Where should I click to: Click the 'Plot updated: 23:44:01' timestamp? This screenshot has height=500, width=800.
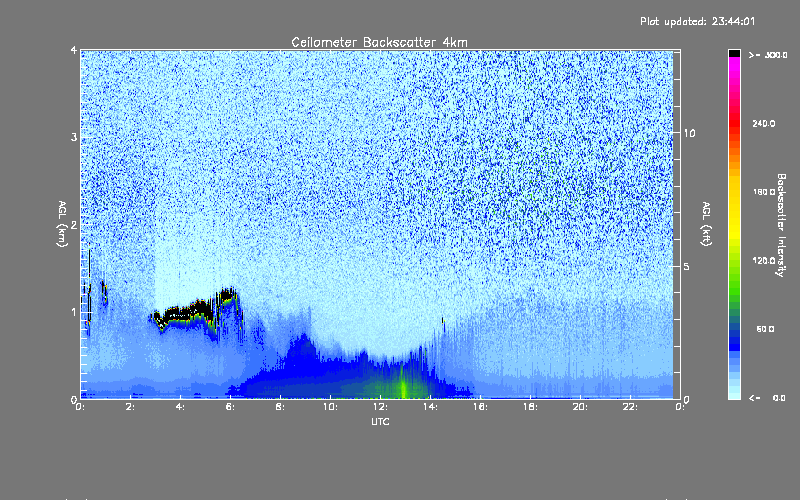[x=697, y=21]
